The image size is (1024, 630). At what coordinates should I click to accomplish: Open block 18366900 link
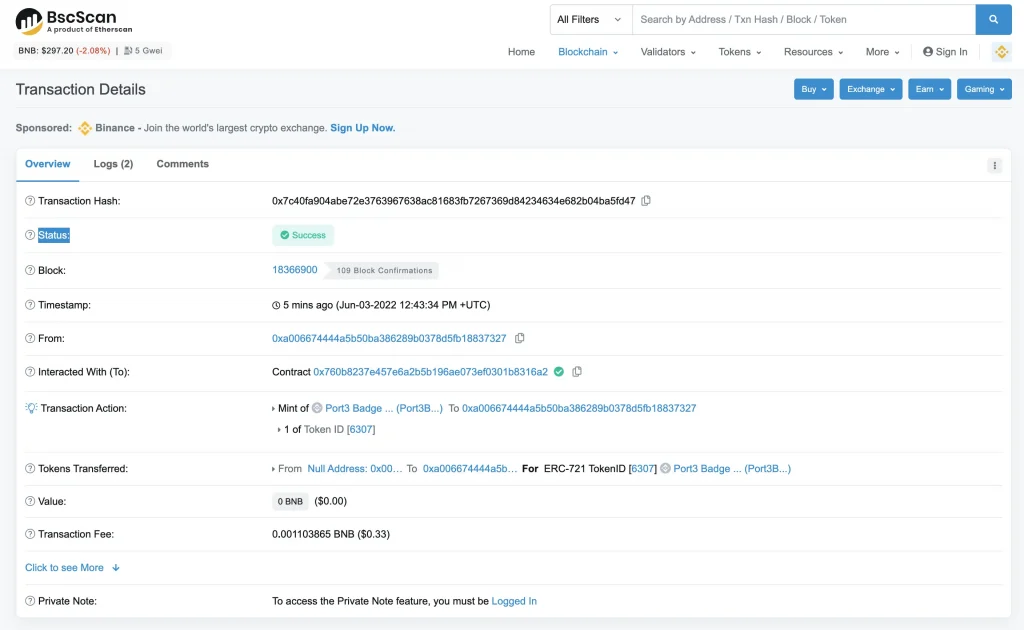pyautogui.click(x=295, y=270)
